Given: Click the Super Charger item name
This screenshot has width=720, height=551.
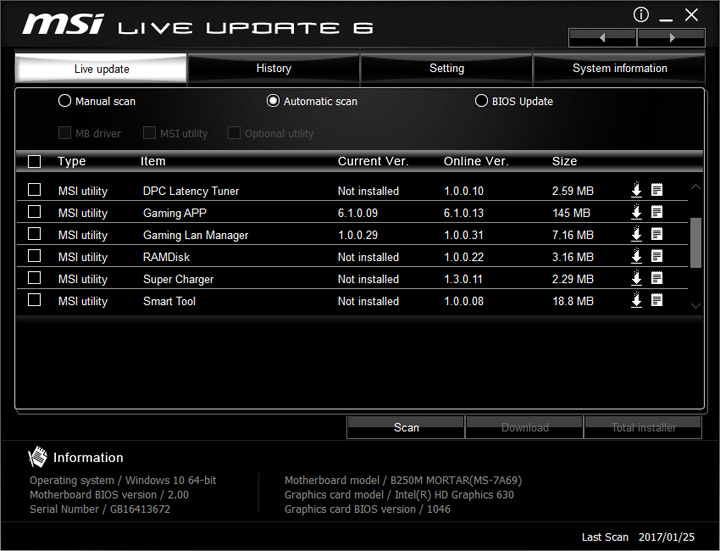Looking at the screenshot, I should [178, 279].
